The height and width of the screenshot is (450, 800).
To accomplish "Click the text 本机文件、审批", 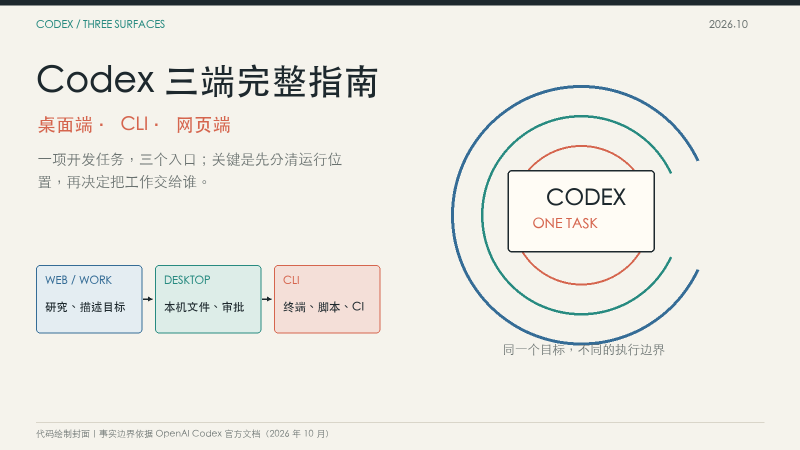I will point(204,307).
